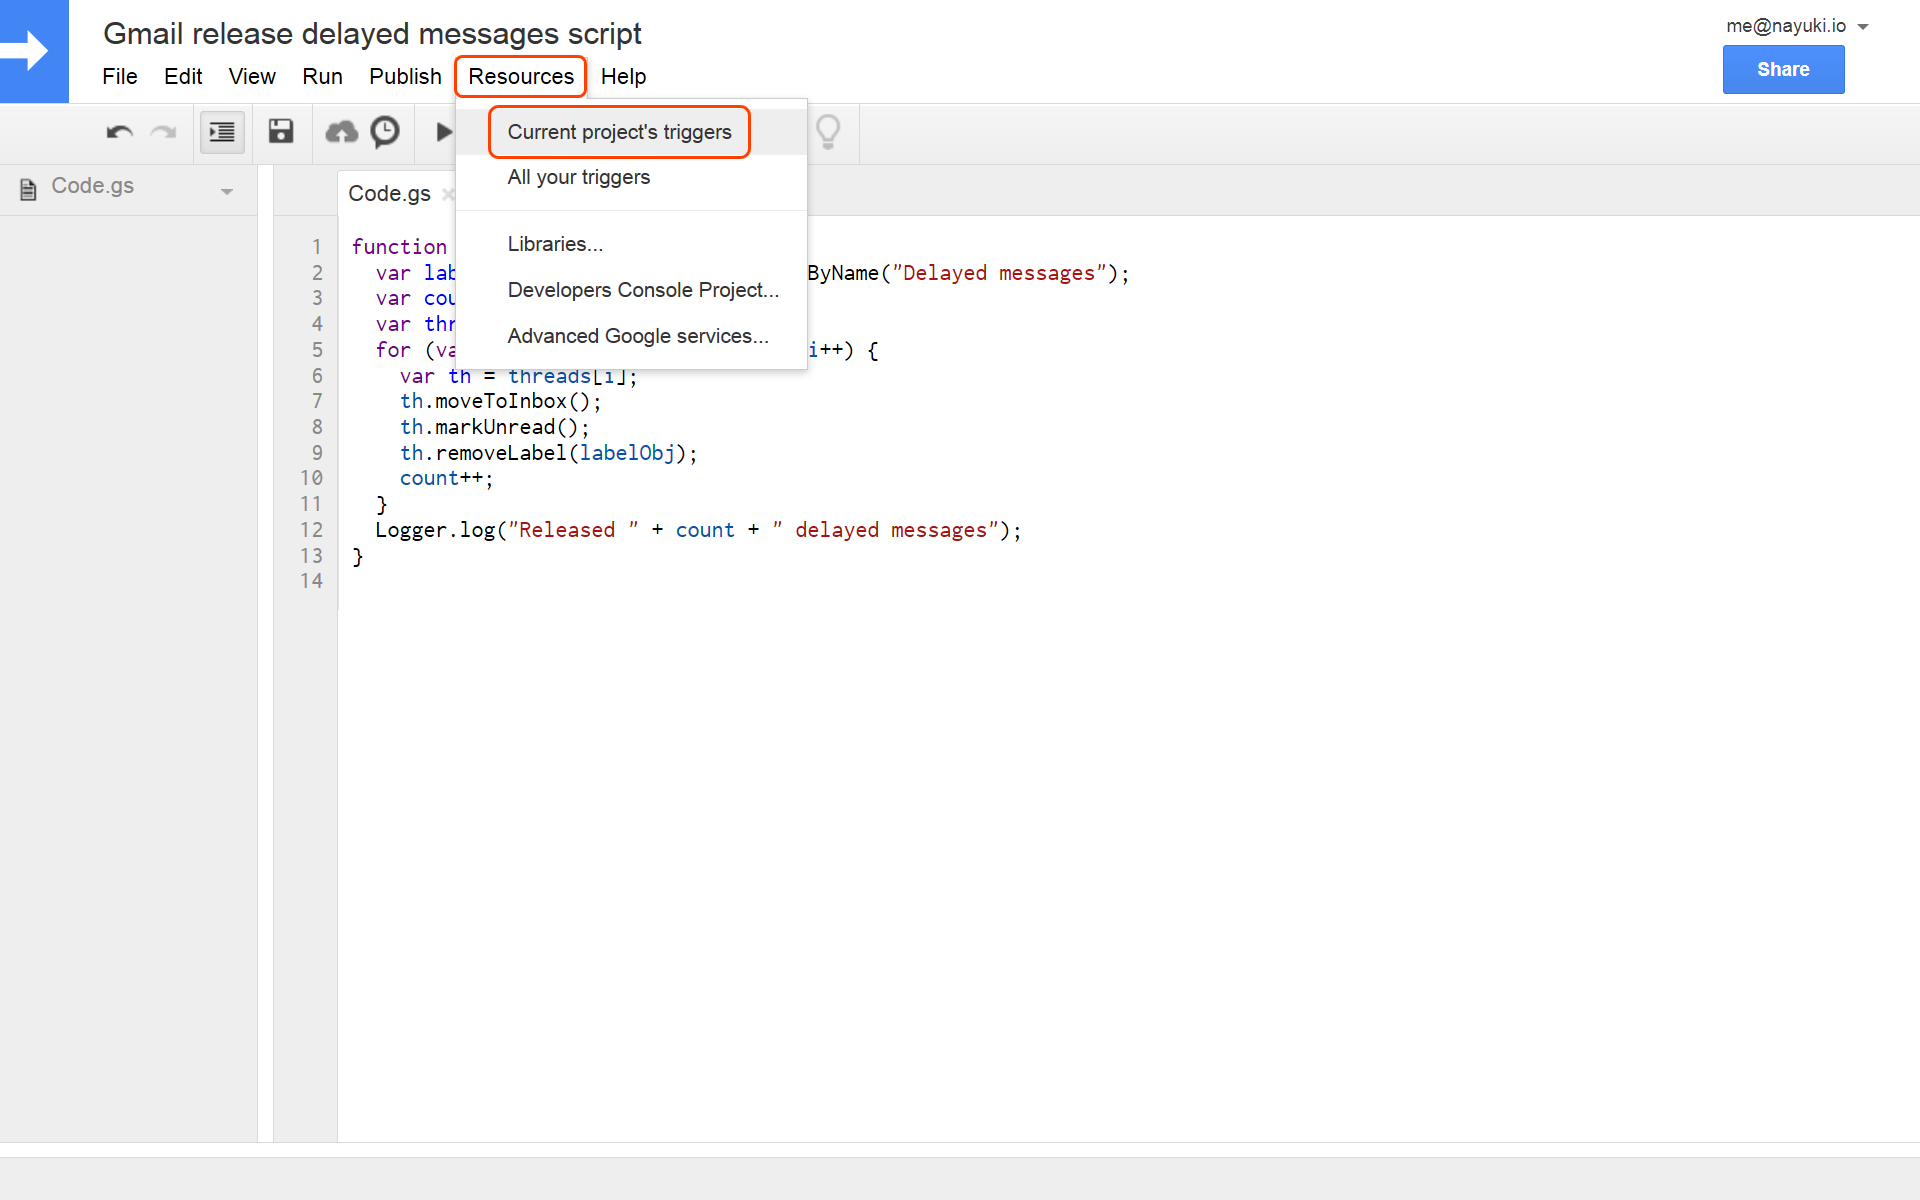
Task: Click count++; on line 10
Action: click(x=447, y=479)
